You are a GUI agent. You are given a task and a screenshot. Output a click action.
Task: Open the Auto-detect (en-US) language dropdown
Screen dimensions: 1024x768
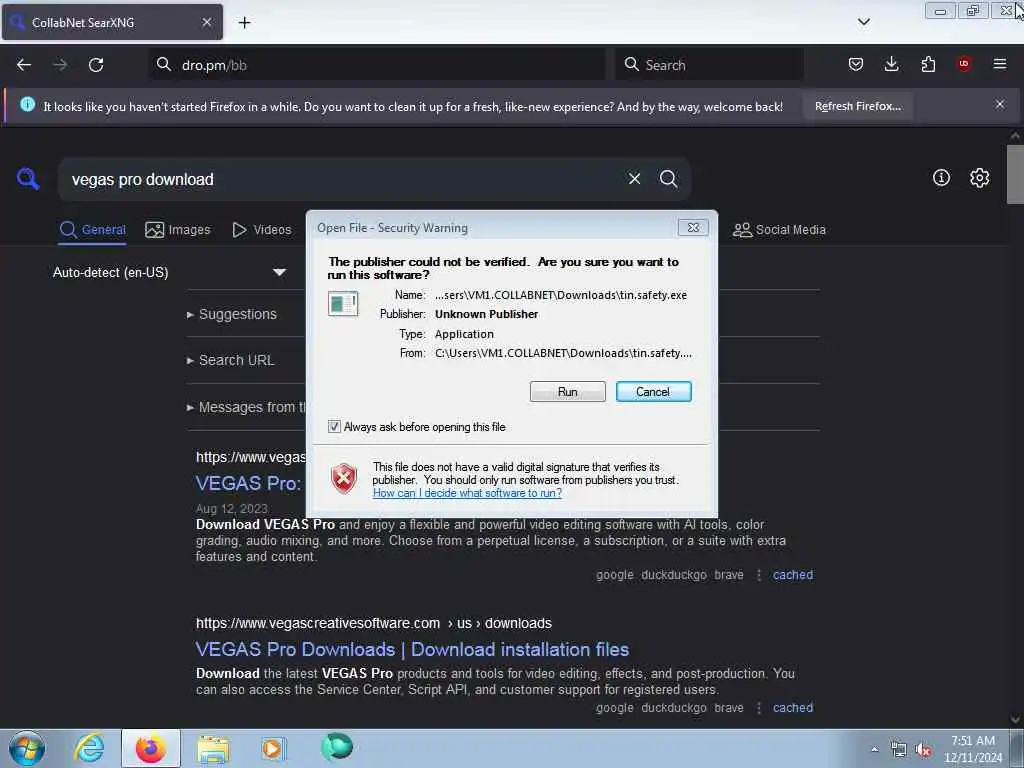[169, 272]
